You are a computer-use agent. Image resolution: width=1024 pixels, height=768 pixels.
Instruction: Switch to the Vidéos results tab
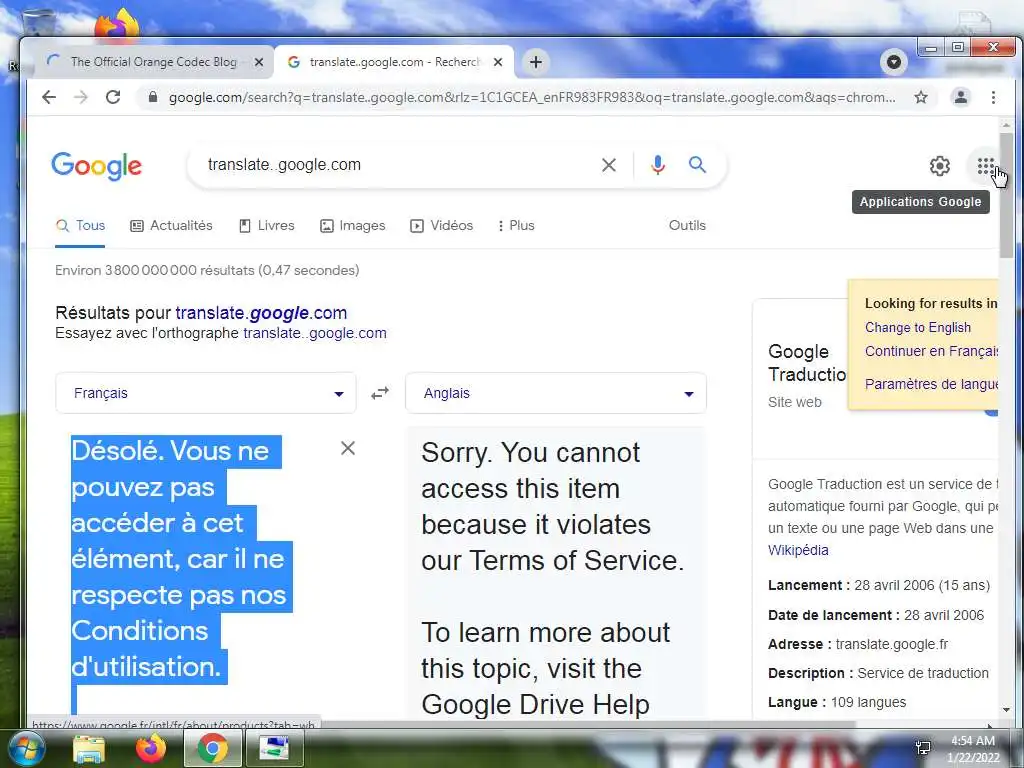(x=441, y=225)
